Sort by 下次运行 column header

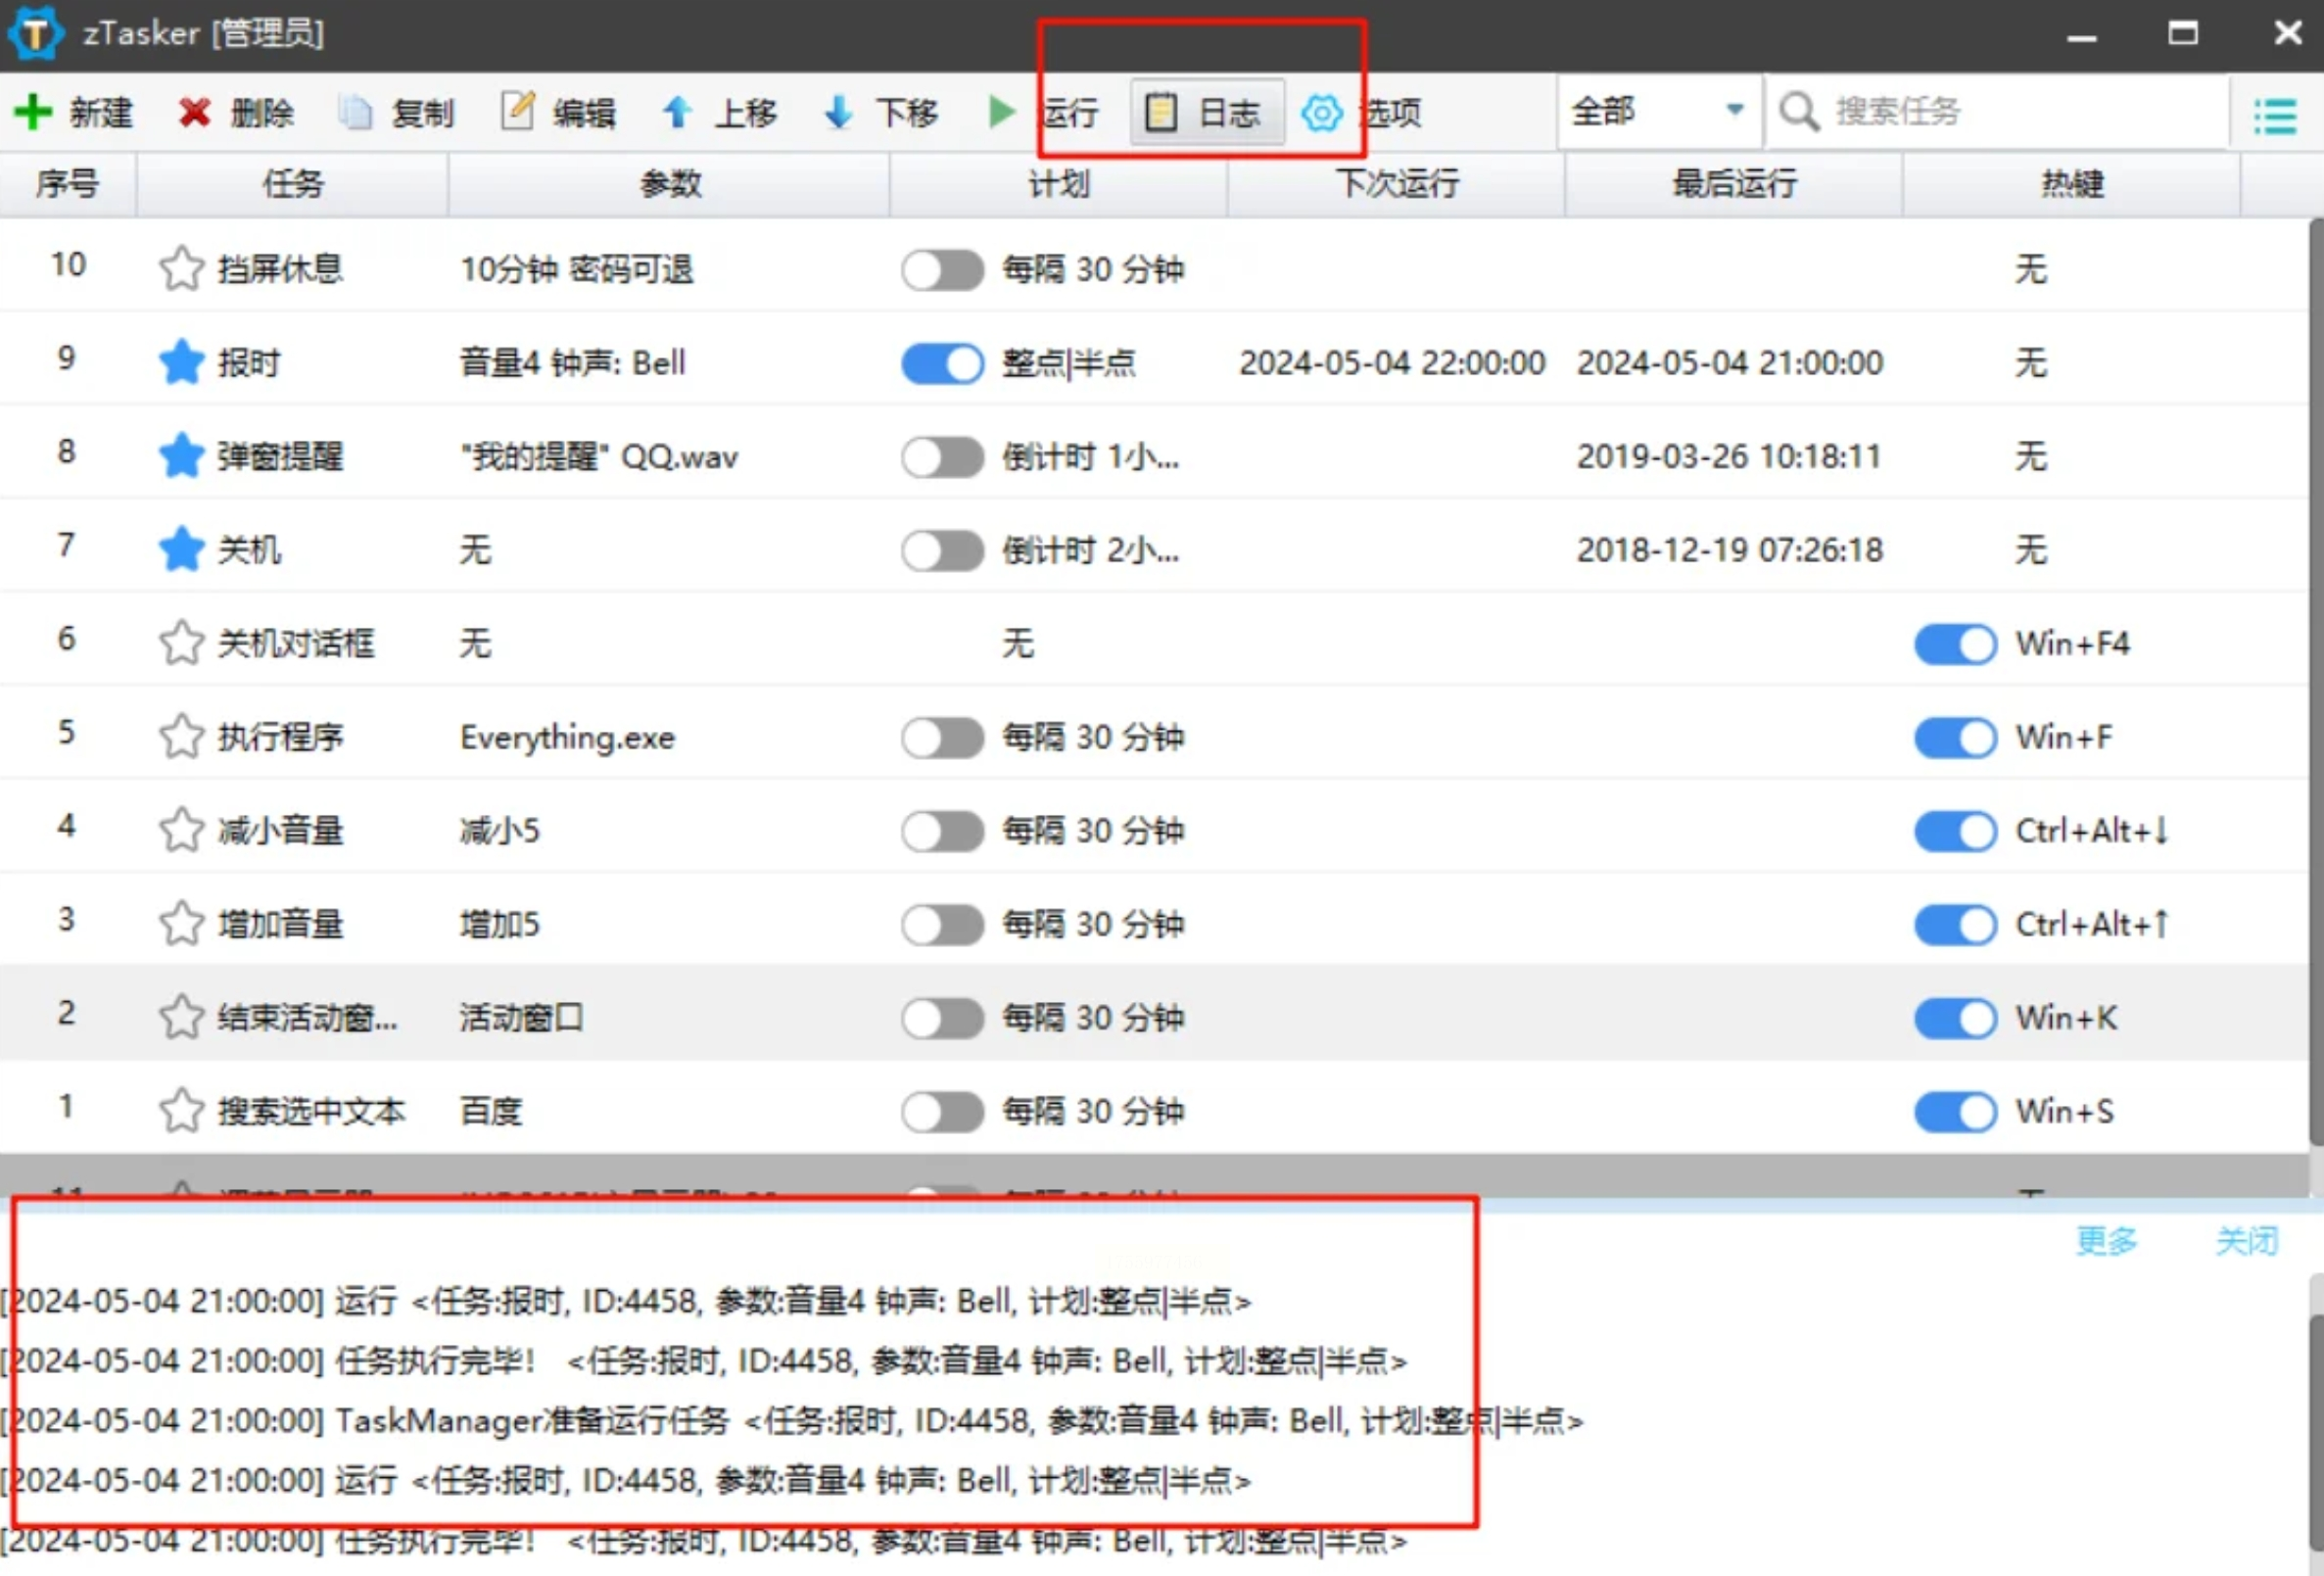[1396, 184]
